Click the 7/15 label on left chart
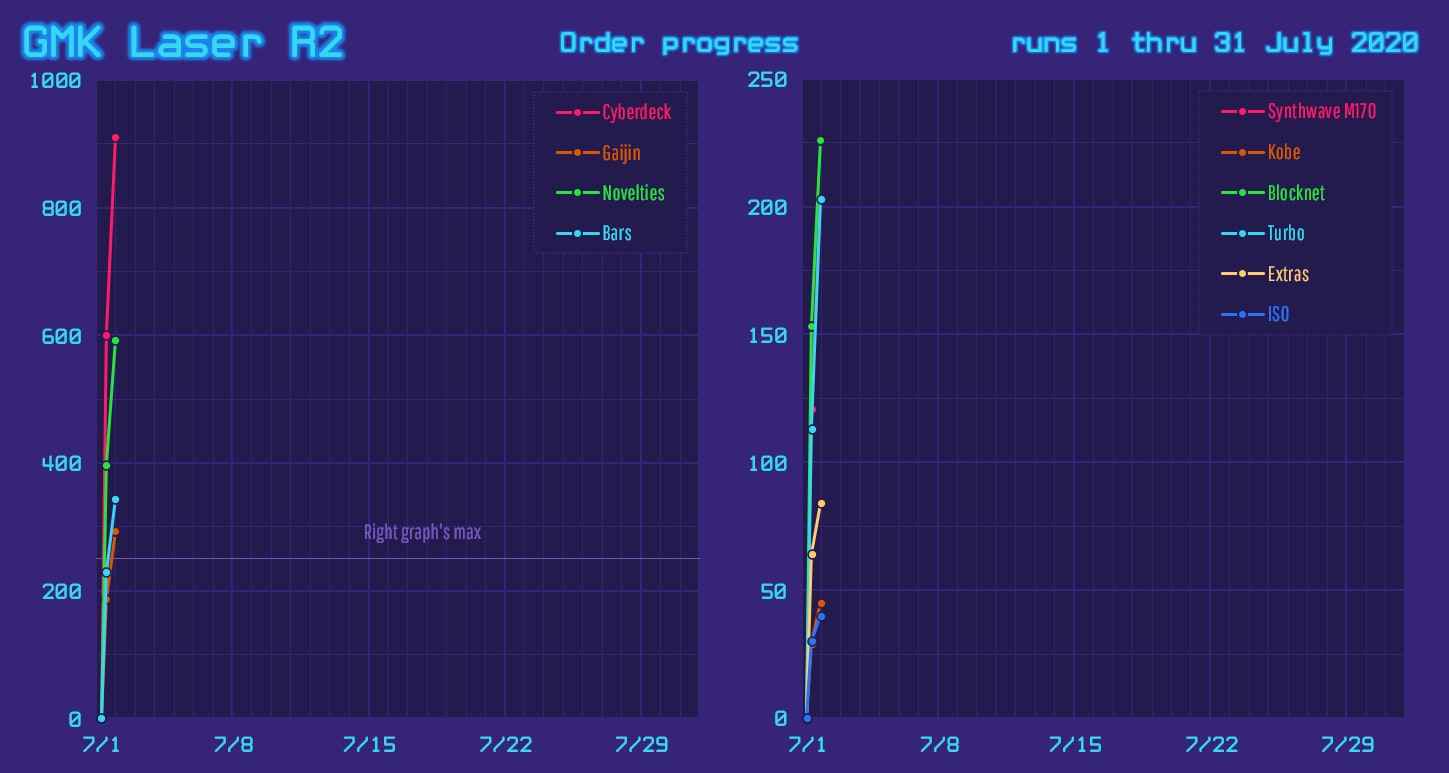This screenshot has height=773, width=1449. pos(369,745)
